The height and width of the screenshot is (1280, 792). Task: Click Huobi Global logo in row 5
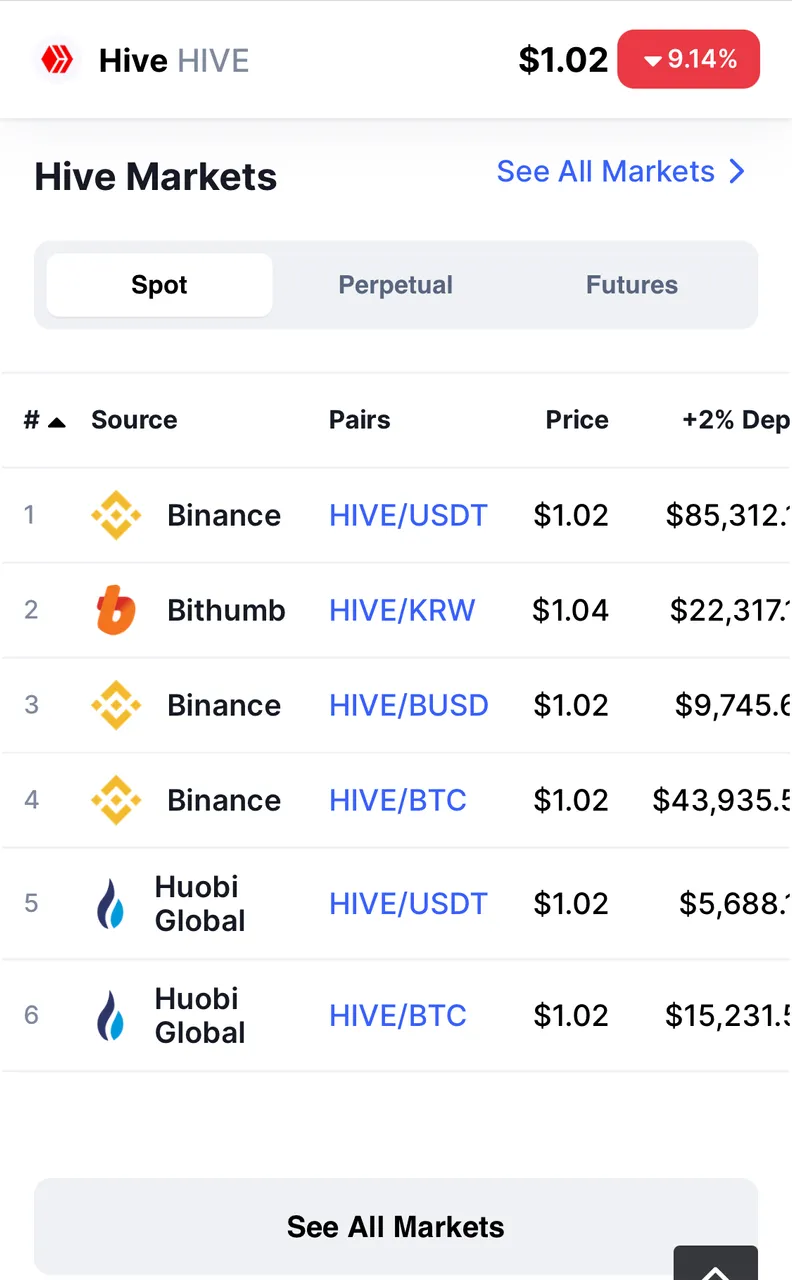click(x=111, y=904)
